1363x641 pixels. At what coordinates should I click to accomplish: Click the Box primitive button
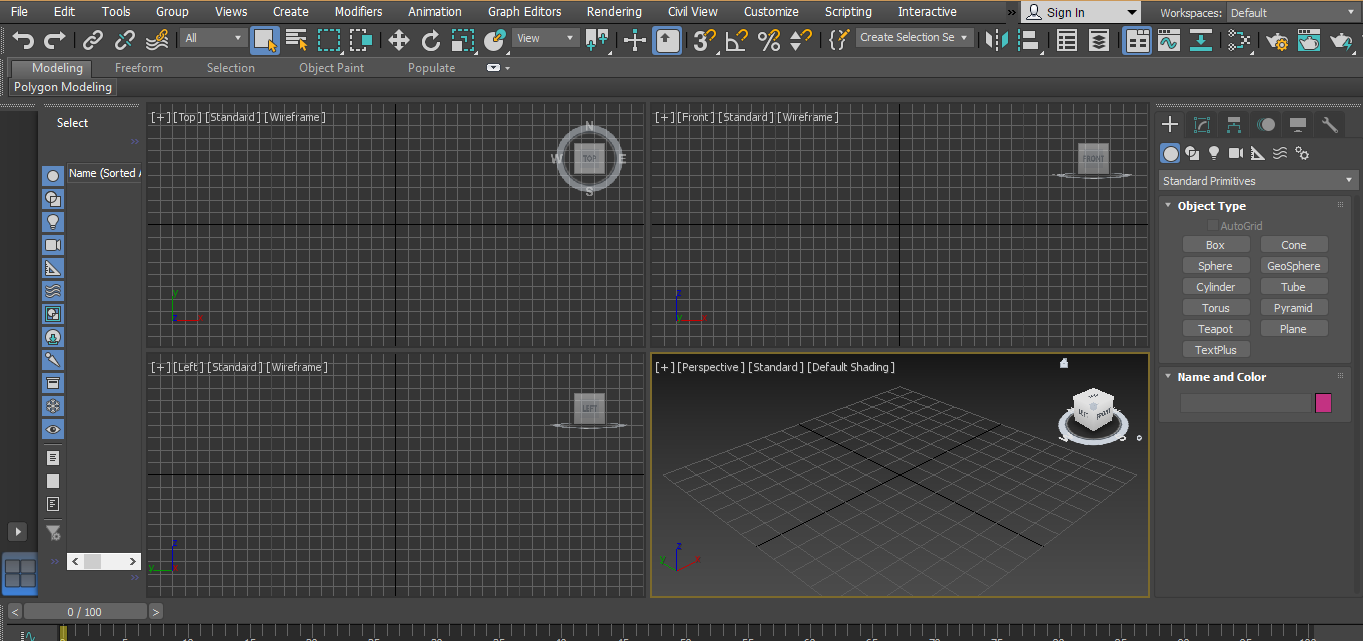click(1215, 245)
